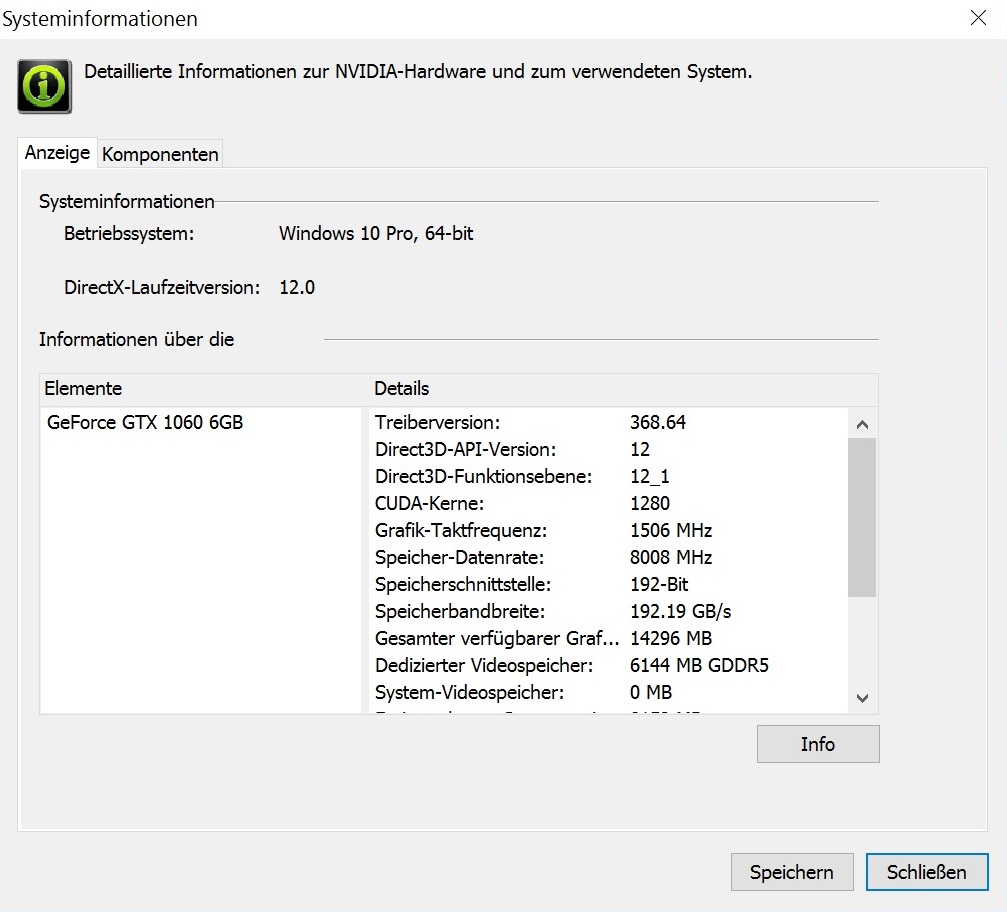Click scrollbar down arrow in Details list

(863, 698)
